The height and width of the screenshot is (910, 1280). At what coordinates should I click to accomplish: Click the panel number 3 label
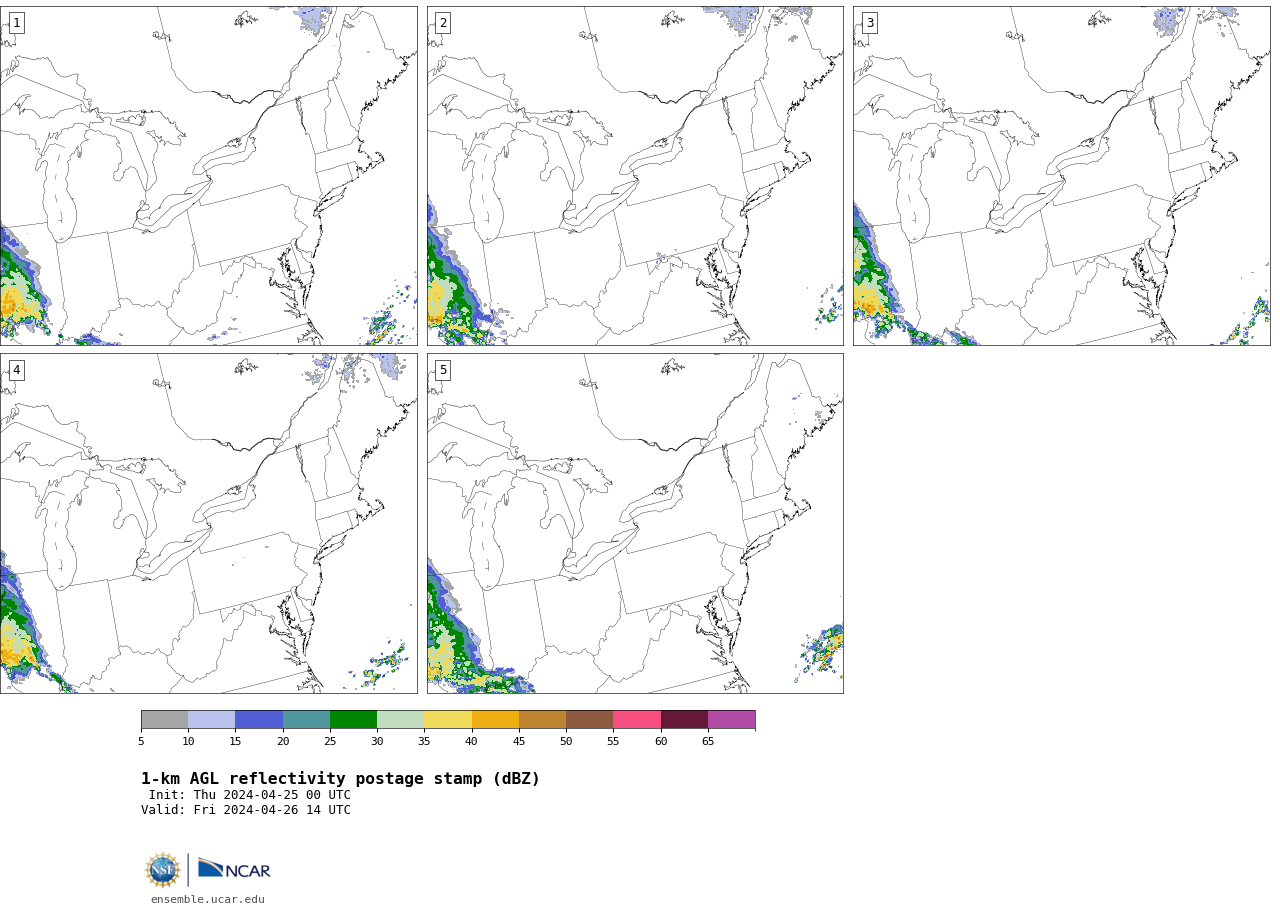[869, 23]
